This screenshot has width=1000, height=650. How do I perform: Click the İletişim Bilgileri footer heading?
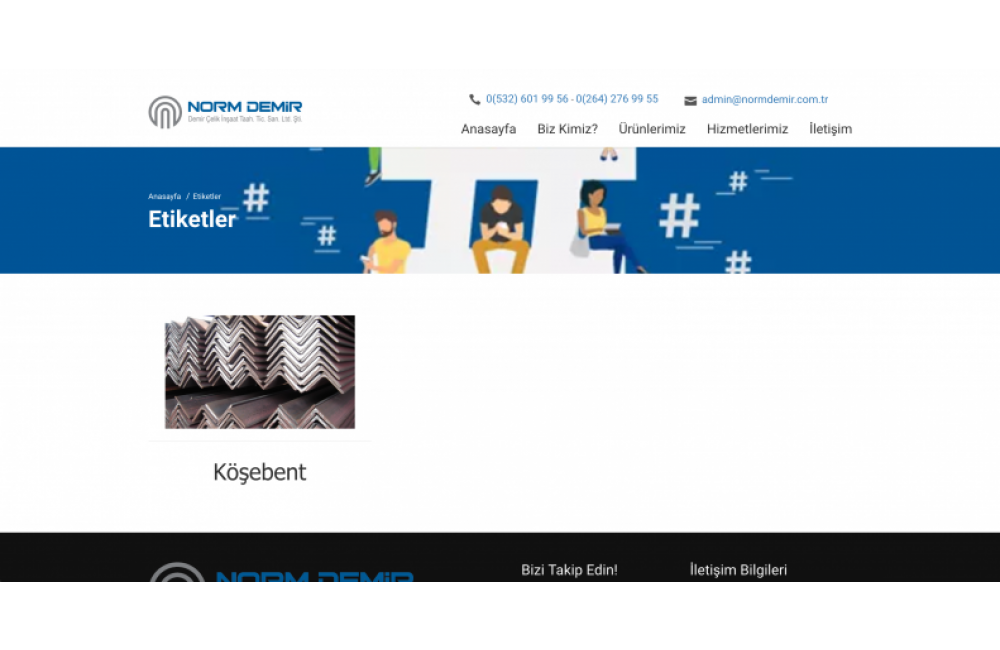pyautogui.click(x=738, y=570)
